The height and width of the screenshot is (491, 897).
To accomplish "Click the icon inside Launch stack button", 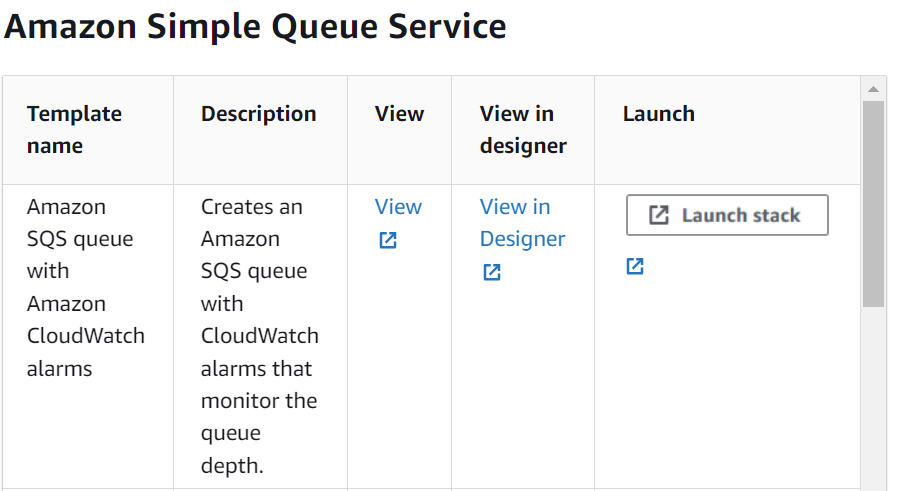I will click(659, 215).
